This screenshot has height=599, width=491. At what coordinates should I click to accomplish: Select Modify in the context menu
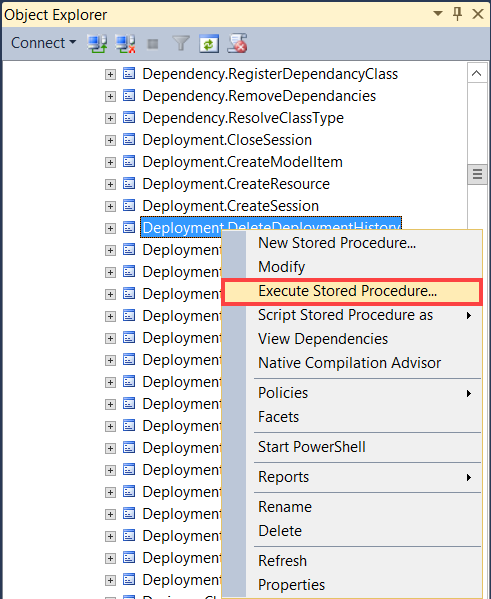(282, 267)
